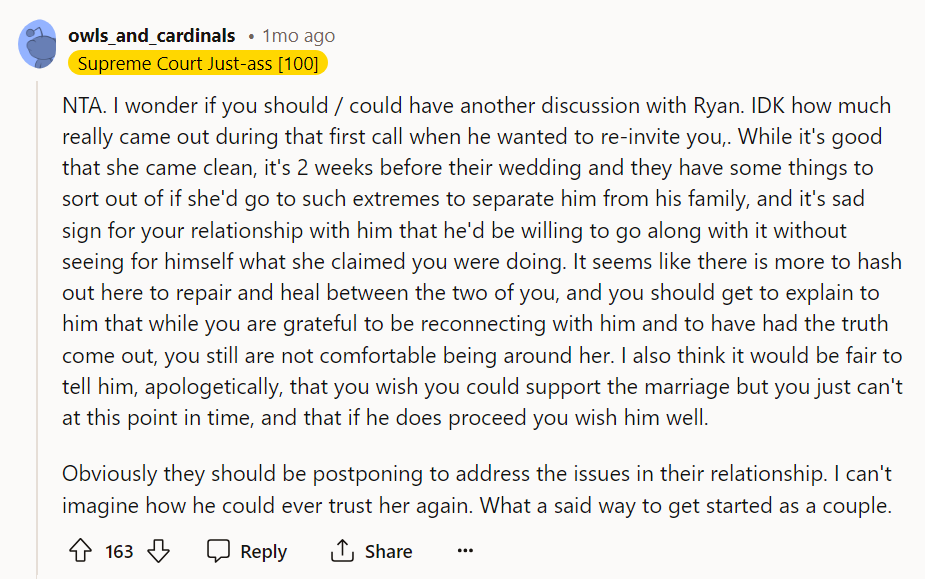
Task: Upvote the owls_and_cardinals comment
Action: click(80, 551)
